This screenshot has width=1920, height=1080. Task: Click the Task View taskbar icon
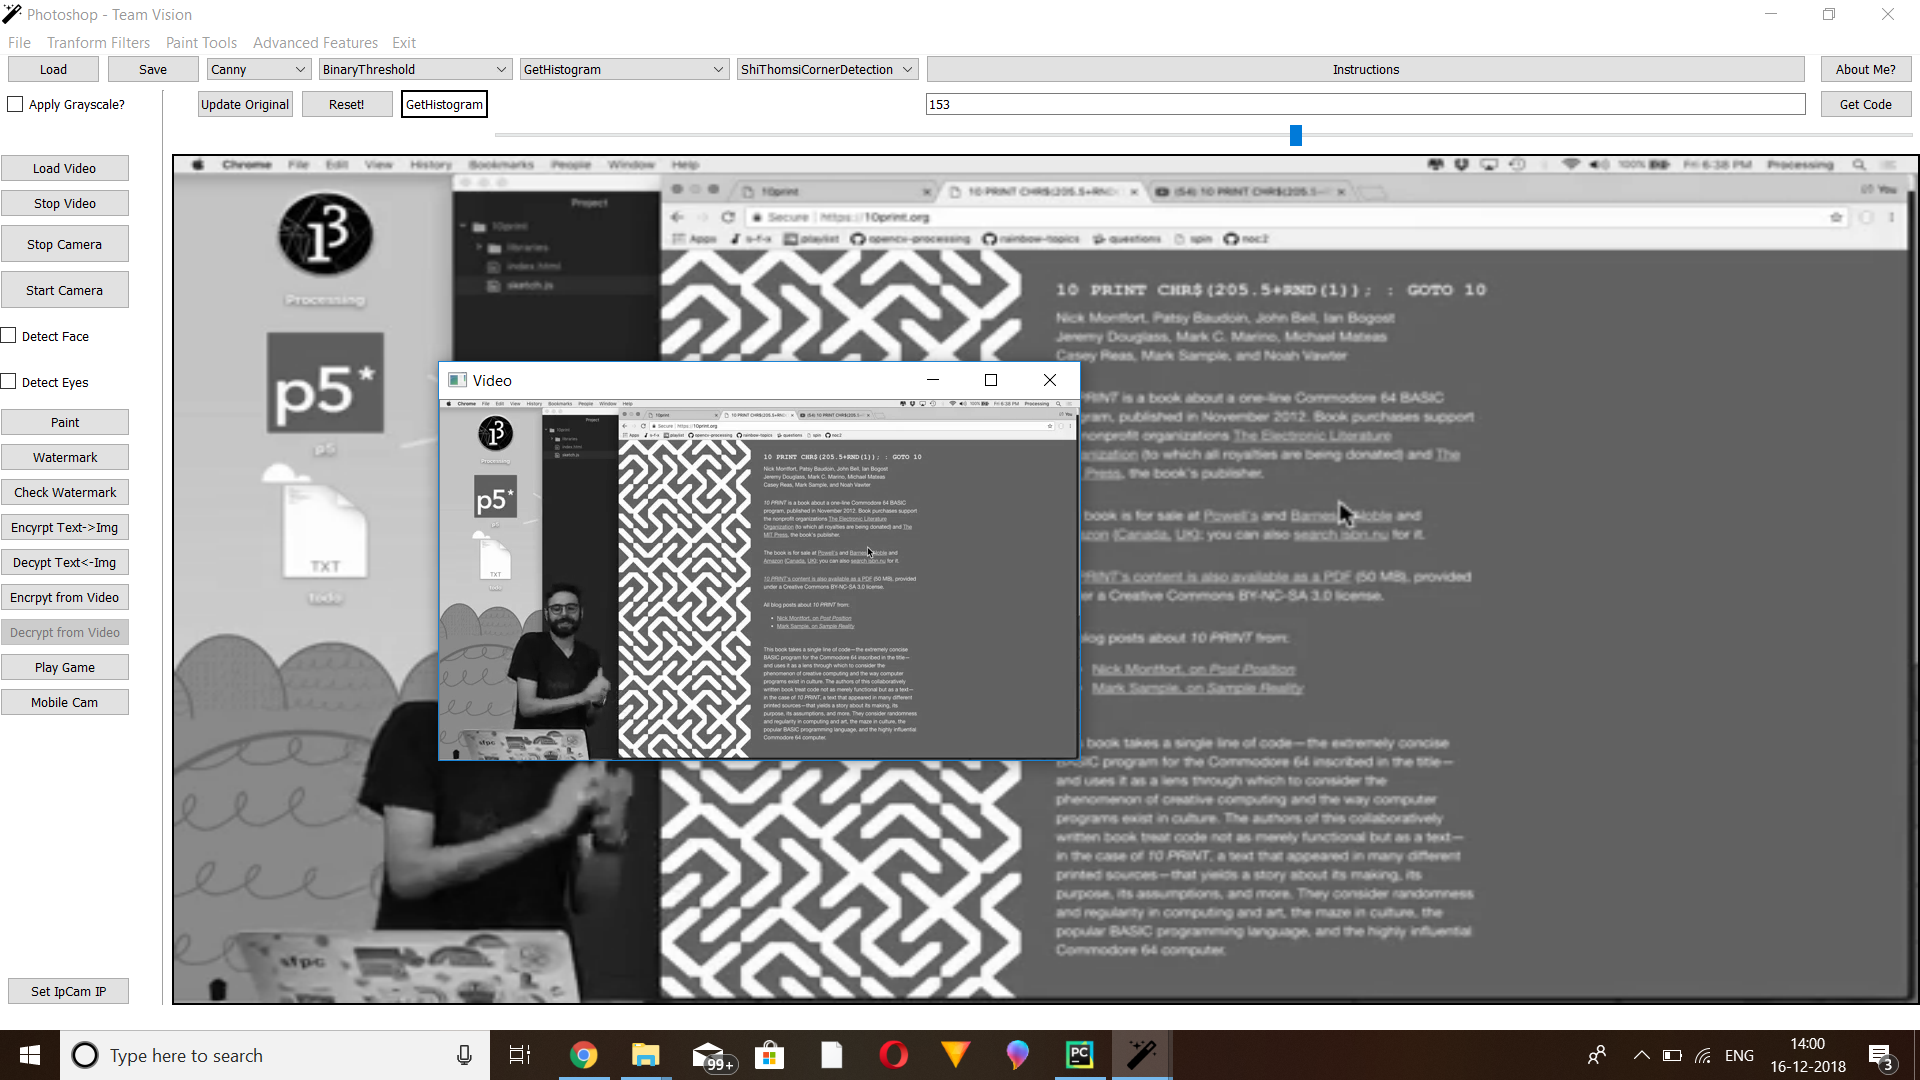click(520, 1055)
